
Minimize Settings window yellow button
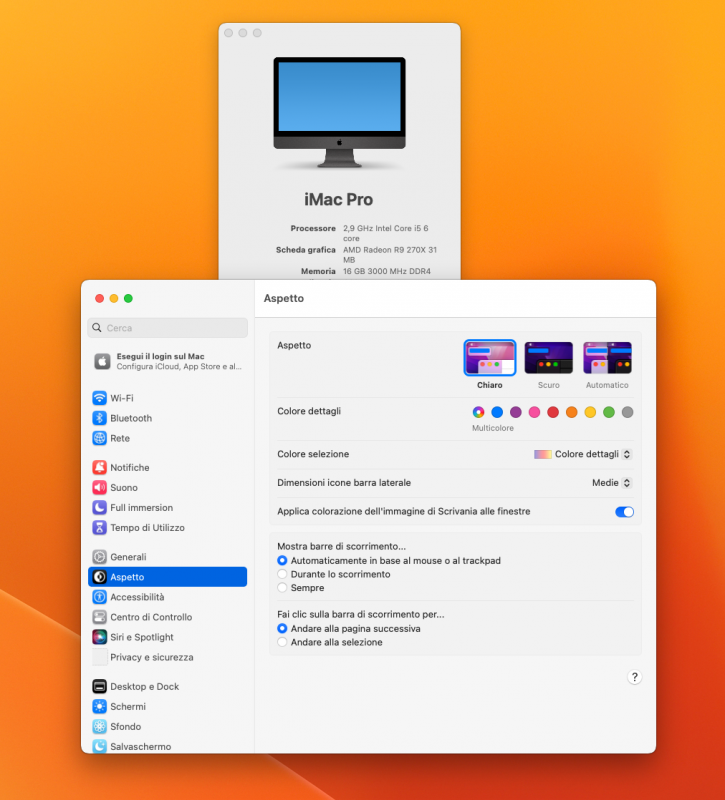pyautogui.click(x=114, y=298)
